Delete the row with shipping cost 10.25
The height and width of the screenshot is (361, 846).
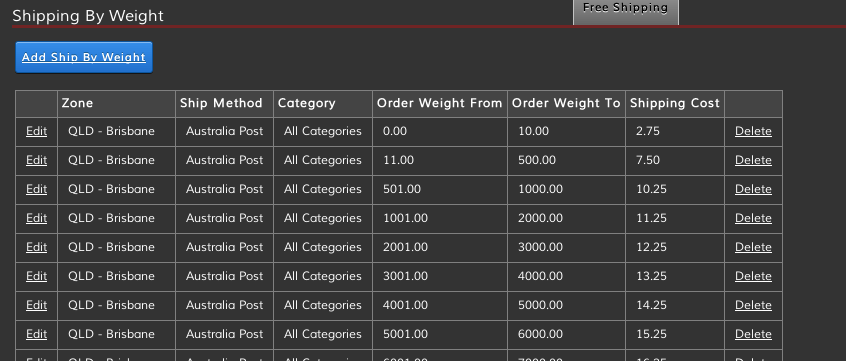click(753, 189)
